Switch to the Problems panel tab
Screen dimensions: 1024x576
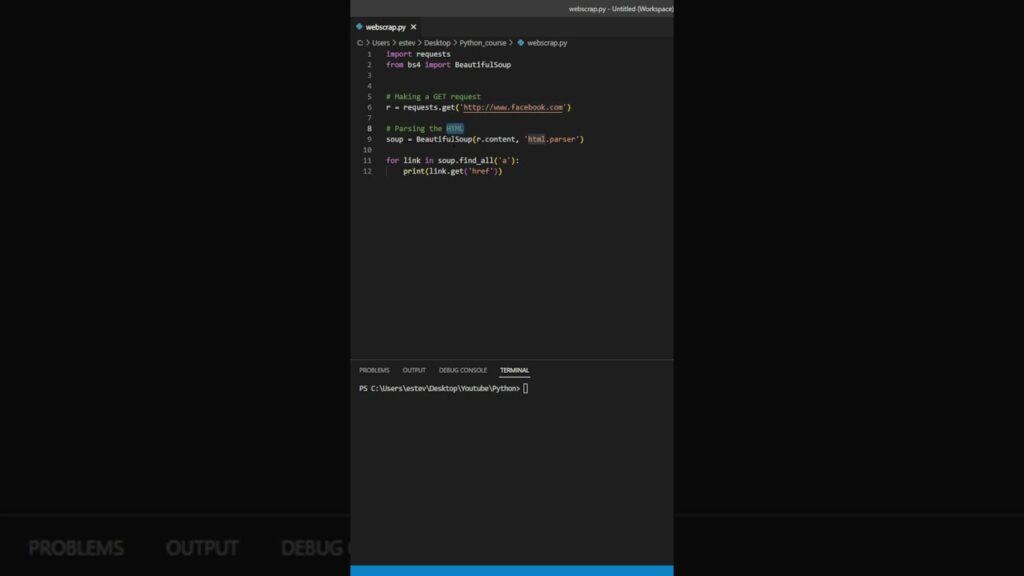tap(374, 370)
